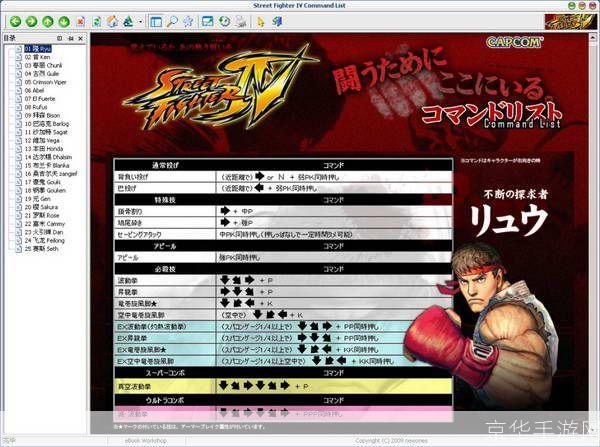Open the contents panel position menu button

pyautogui.click(x=59, y=38)
